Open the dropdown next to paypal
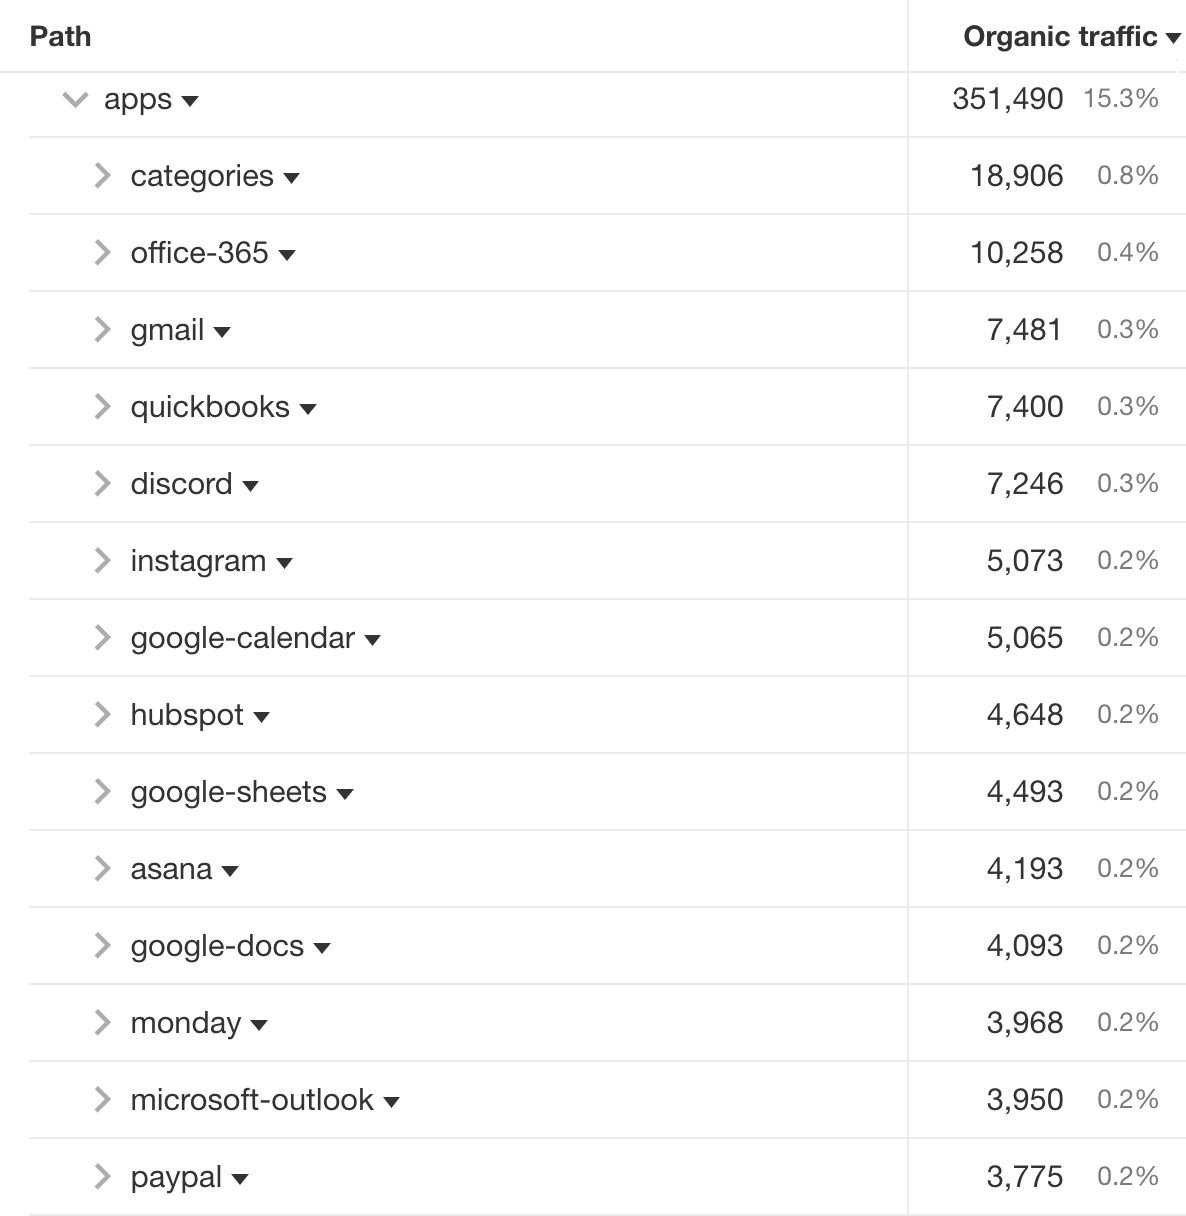The width and height of the screenshot is (1186, 1216). click(x=240, y=1179)
